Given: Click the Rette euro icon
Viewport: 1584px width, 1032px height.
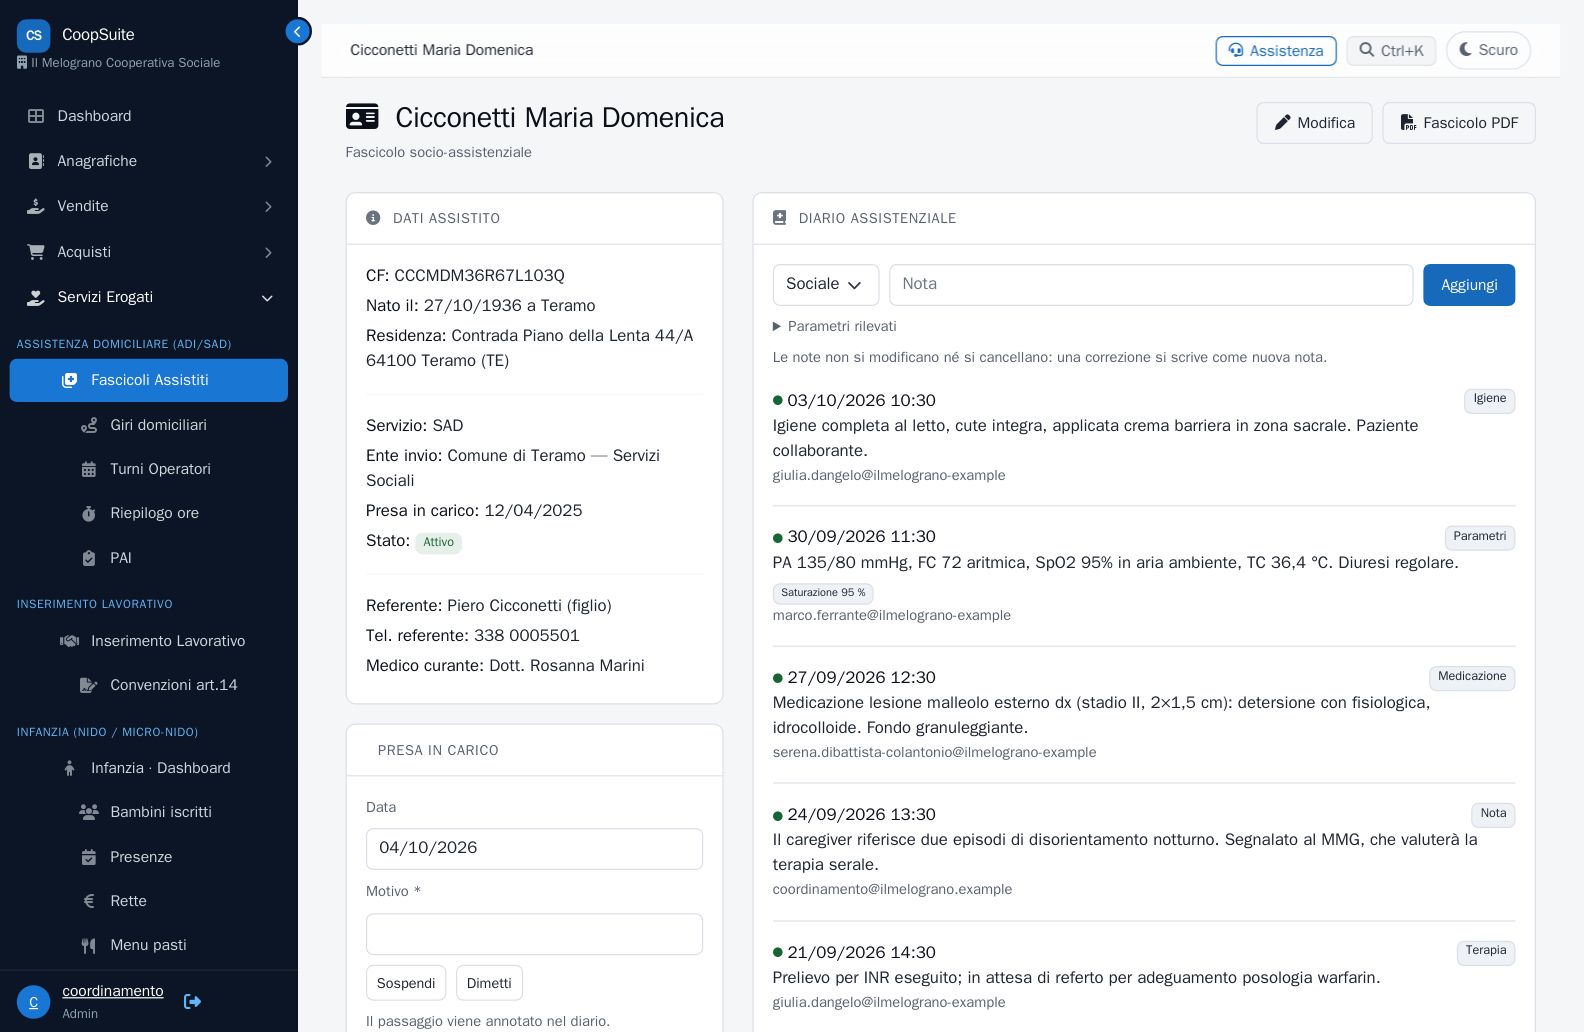Looking at the screenshot, I should [89, 901].
